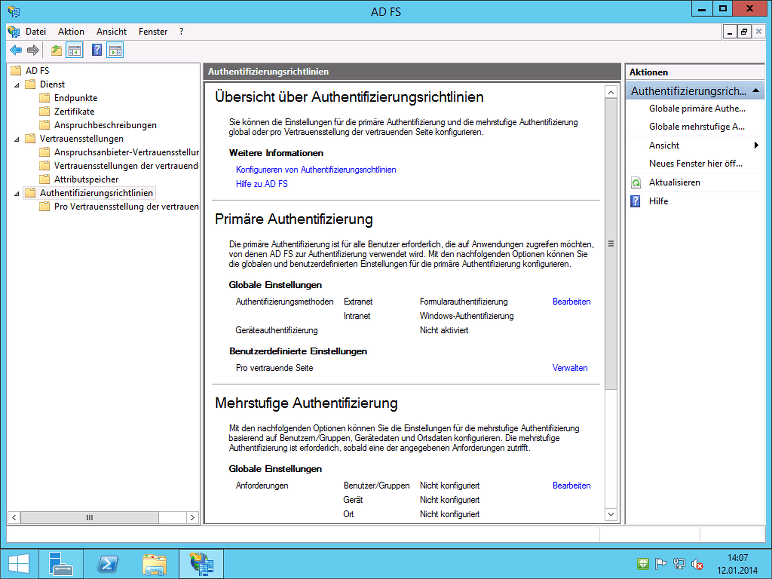Open the Fenster menu

[x=153, y=32]
